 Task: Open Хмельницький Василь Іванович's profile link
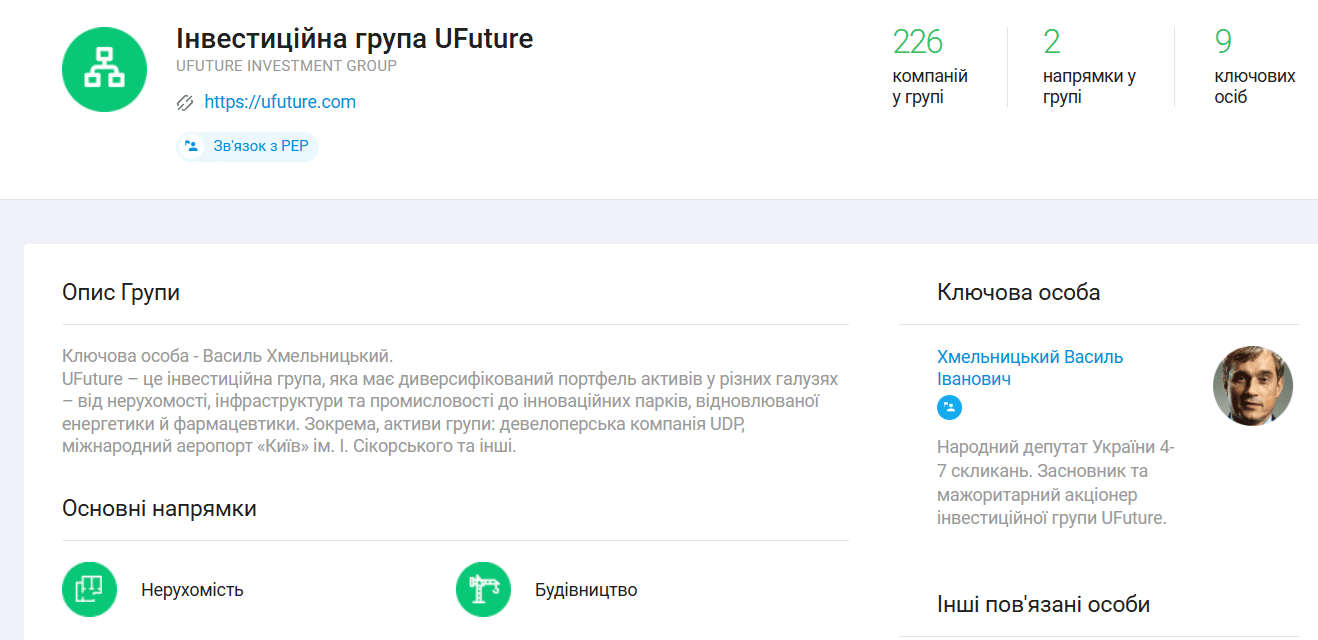[1029, 368]
